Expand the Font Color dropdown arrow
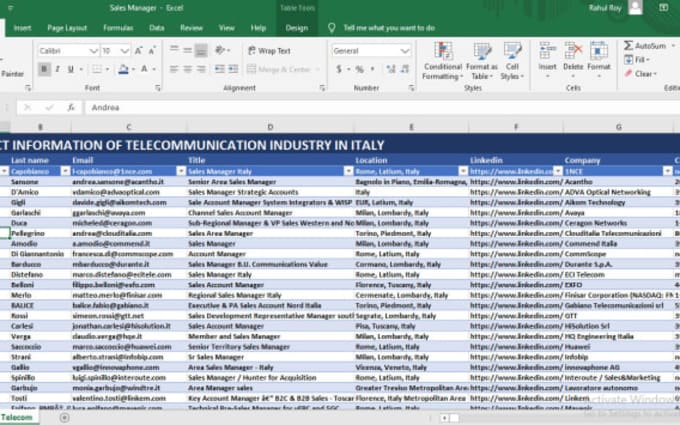 154,69
